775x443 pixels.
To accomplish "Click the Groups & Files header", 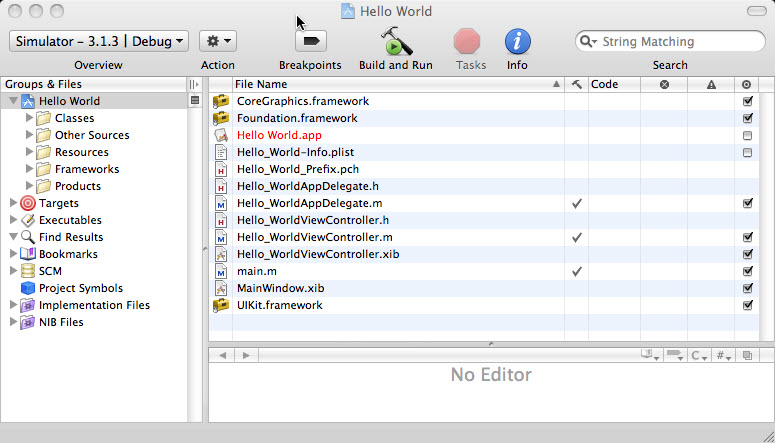I will pyautogui.click(x=94, y=85).
